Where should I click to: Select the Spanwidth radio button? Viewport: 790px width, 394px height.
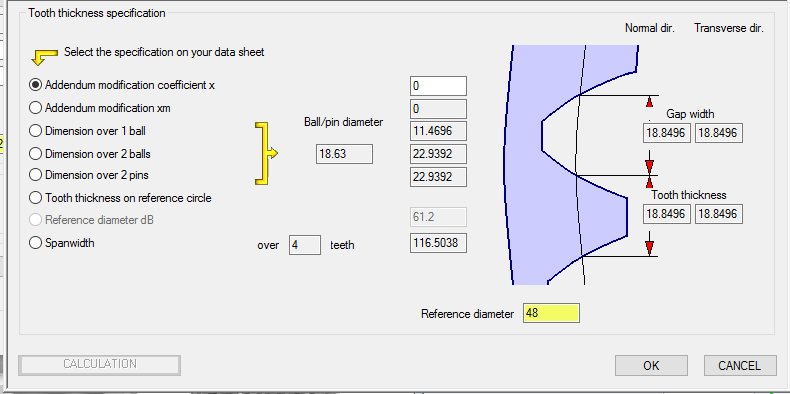(35, 243)
